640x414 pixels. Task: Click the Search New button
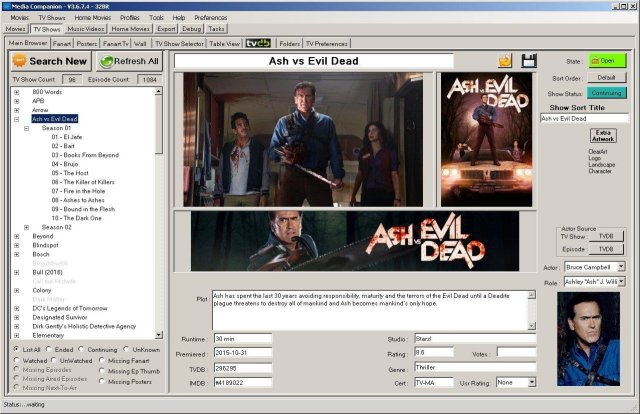click(51, 61)
